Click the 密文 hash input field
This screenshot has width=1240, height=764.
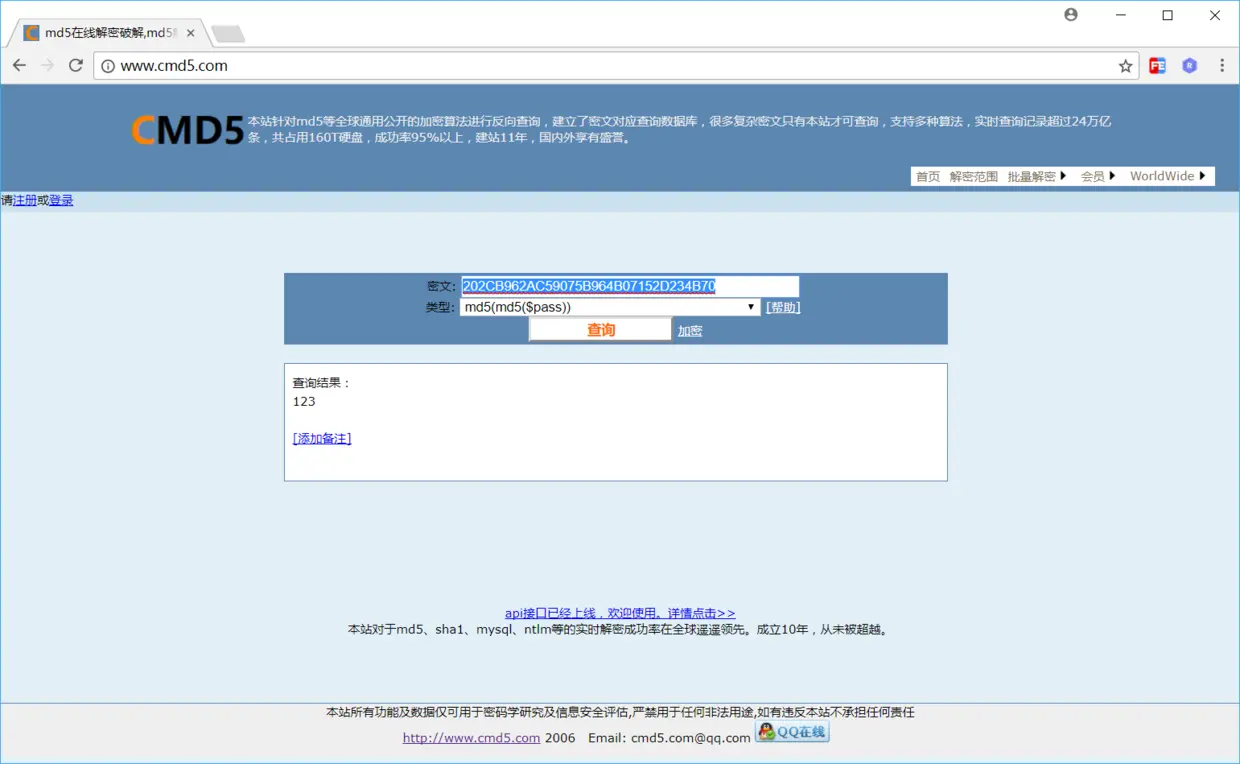630,286
